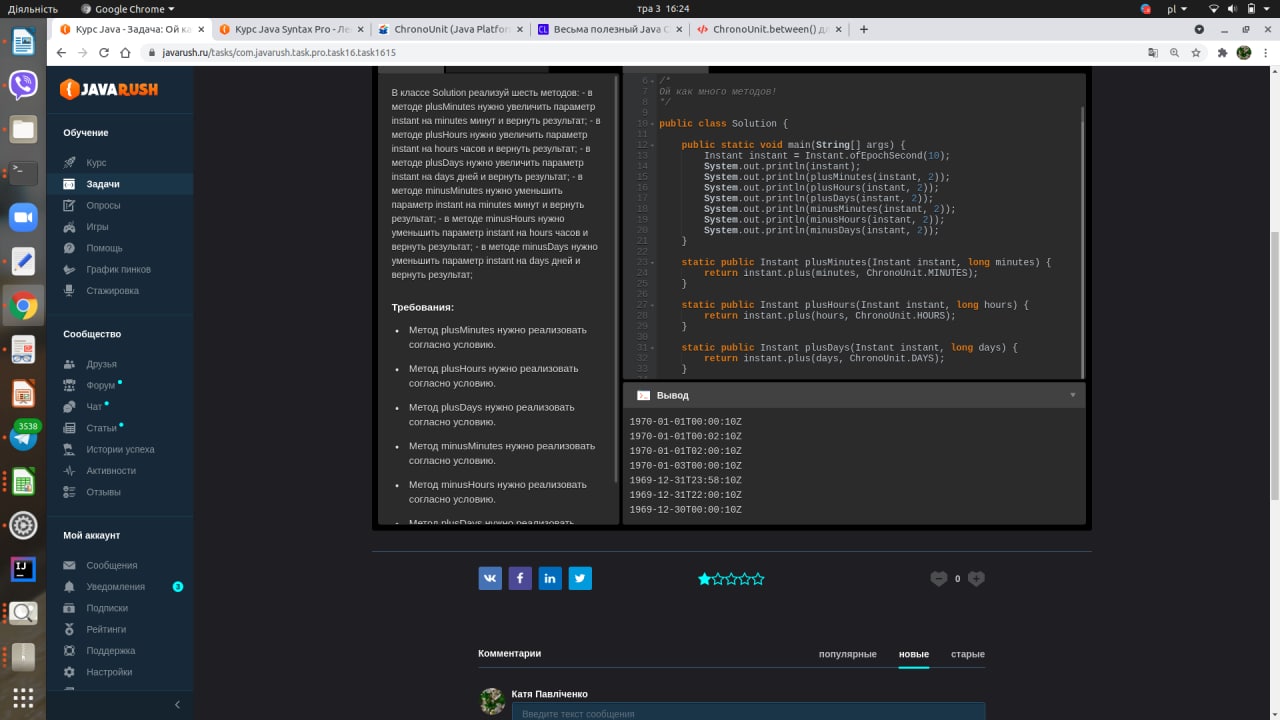Open График пинков

pyautogui.click(x=119, y=269)
